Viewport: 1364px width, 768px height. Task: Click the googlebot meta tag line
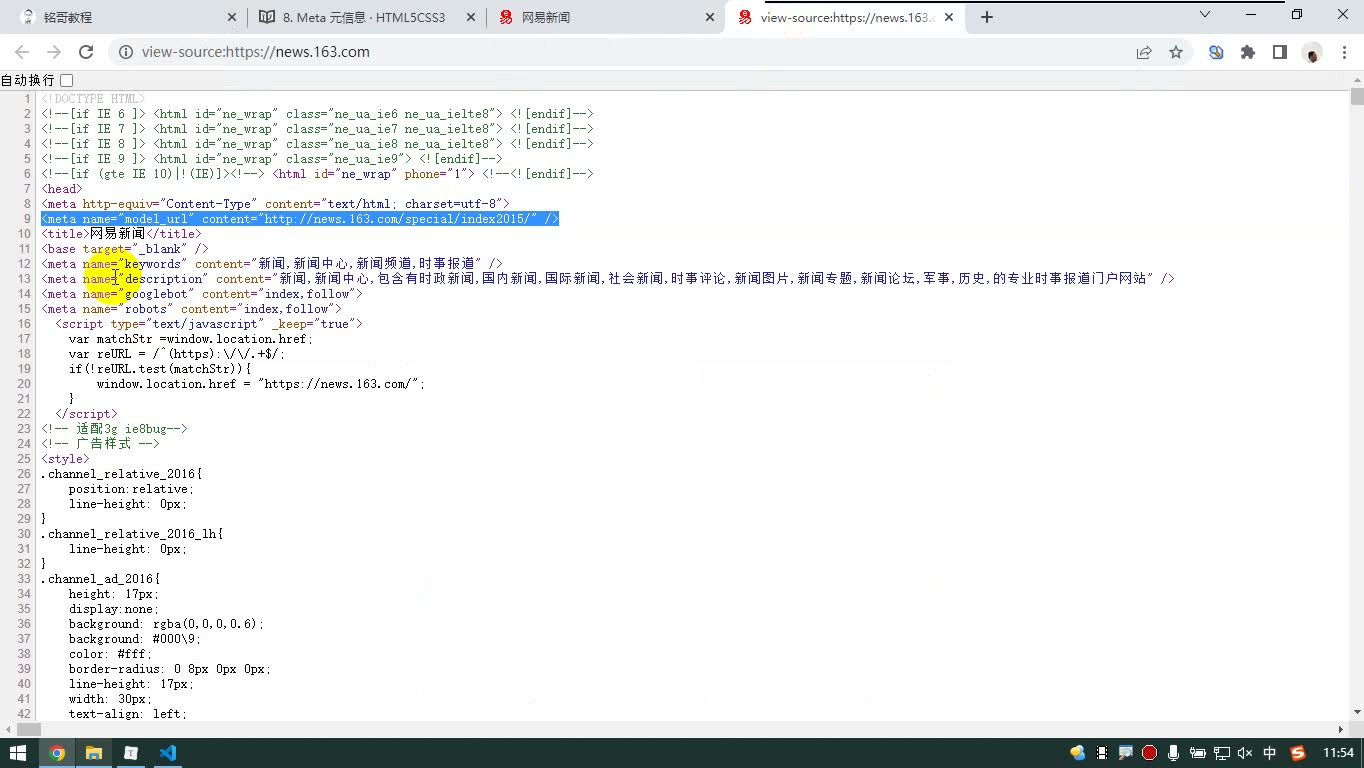pos(202,294)
